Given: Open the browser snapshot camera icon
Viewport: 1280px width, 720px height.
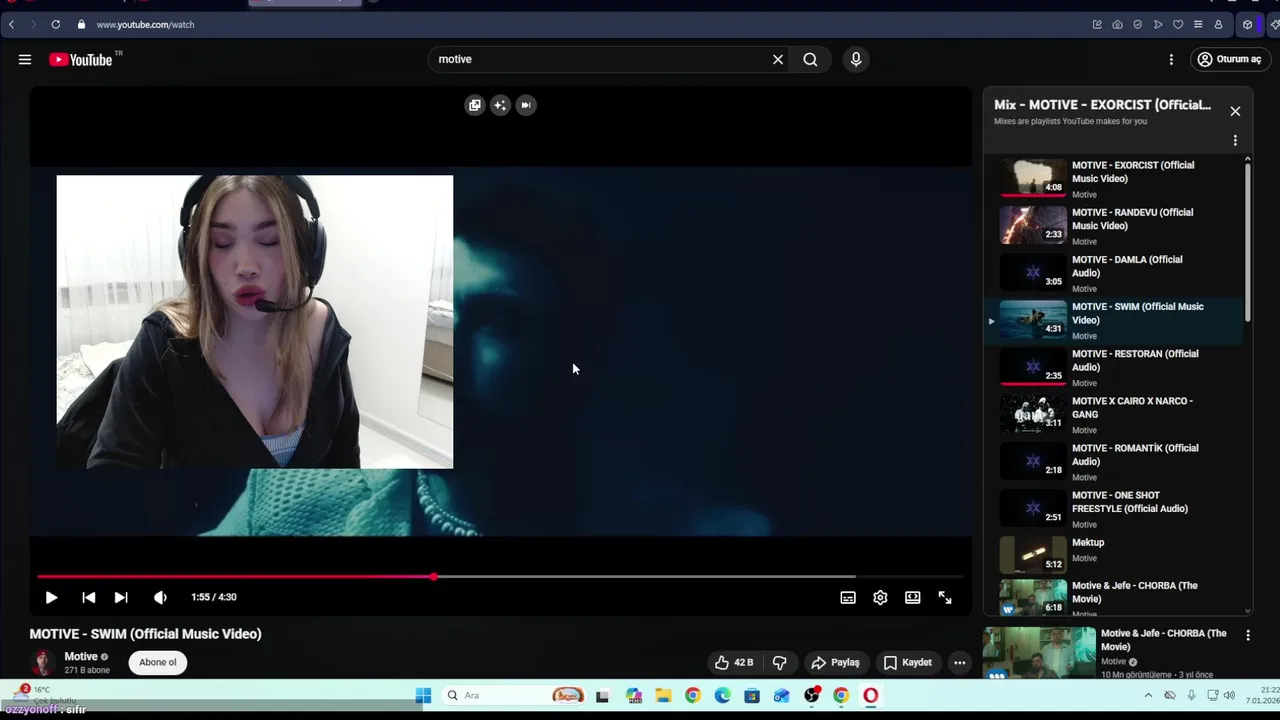Looking at the screenshot, I should 1117,24.
